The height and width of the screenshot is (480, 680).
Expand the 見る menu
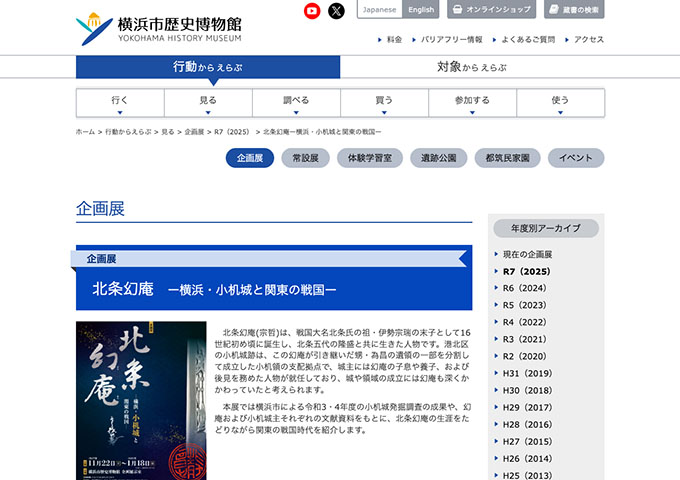(x=208, y=103)
